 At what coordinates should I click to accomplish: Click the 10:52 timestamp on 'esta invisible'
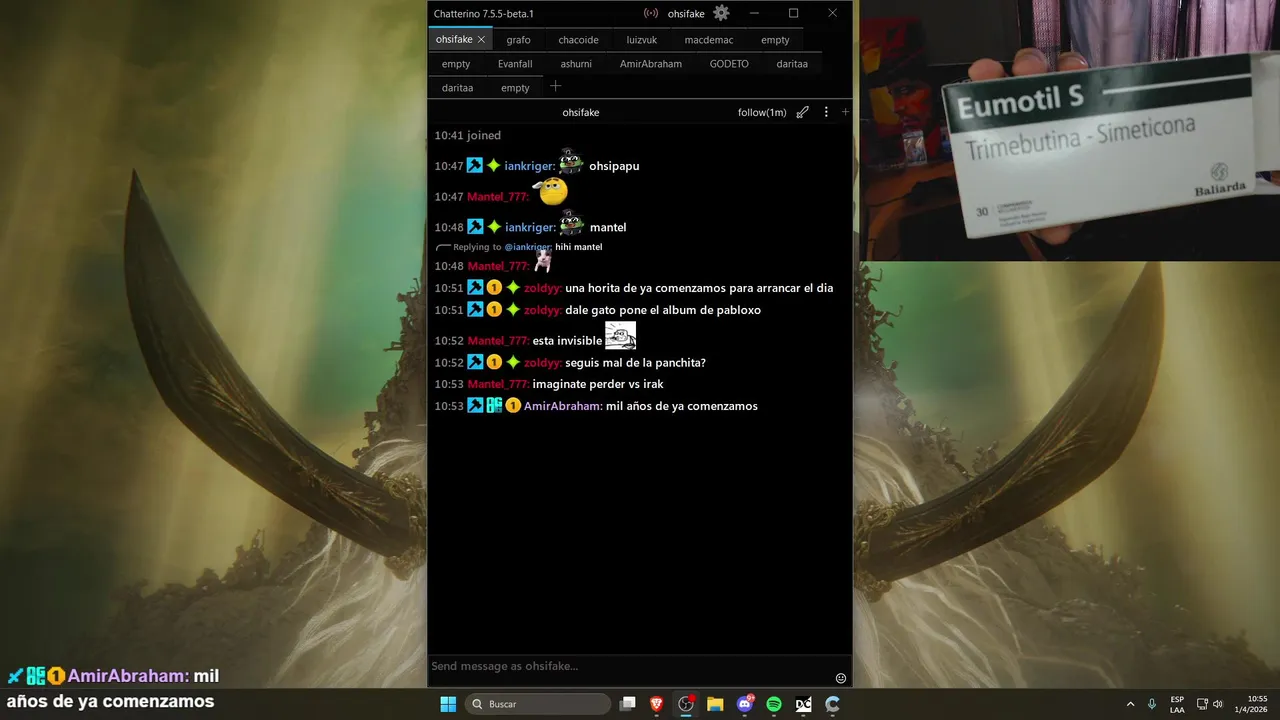(449, 341)
